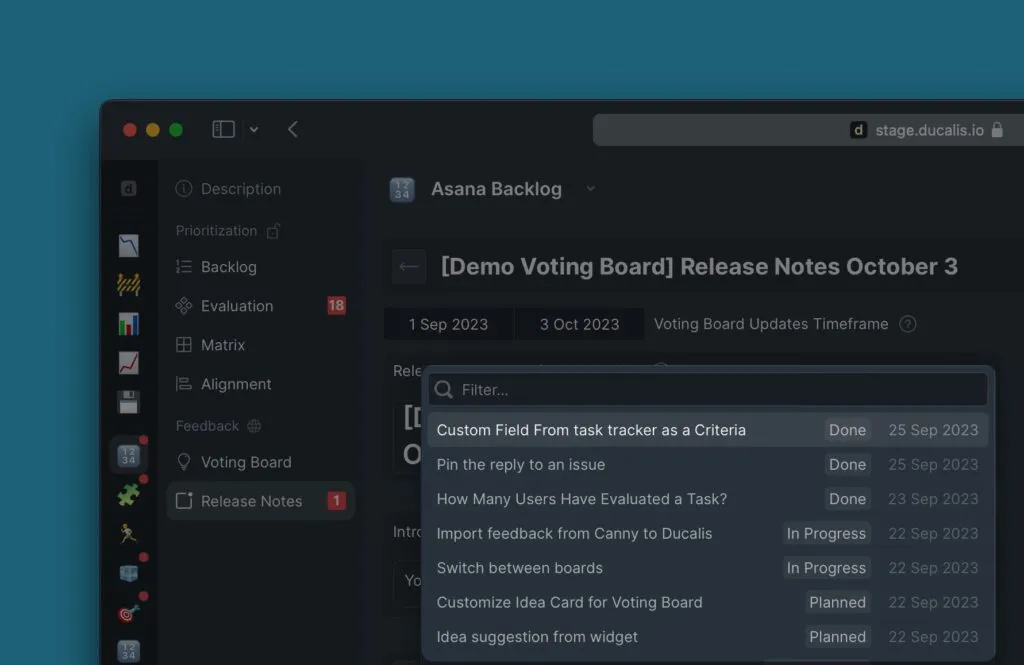Open the green puzzle piece board
This screenshot has width=1024, height=665.
128,494
